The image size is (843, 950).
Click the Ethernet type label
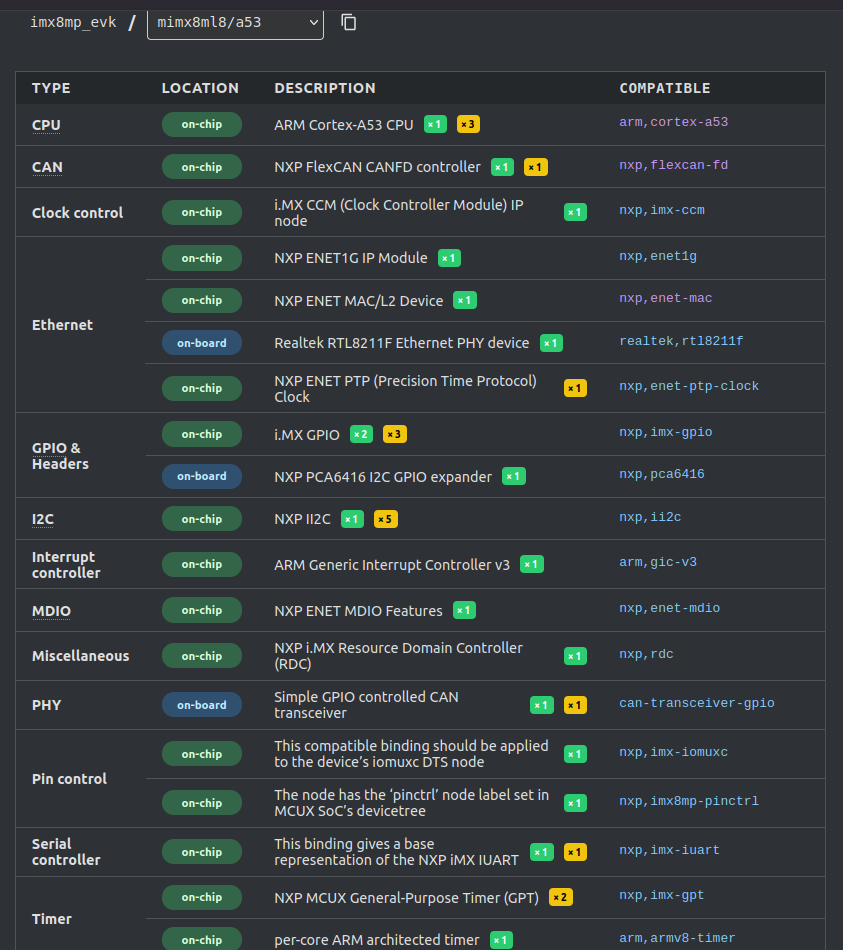pyautogui.click(x=62, y=325)
